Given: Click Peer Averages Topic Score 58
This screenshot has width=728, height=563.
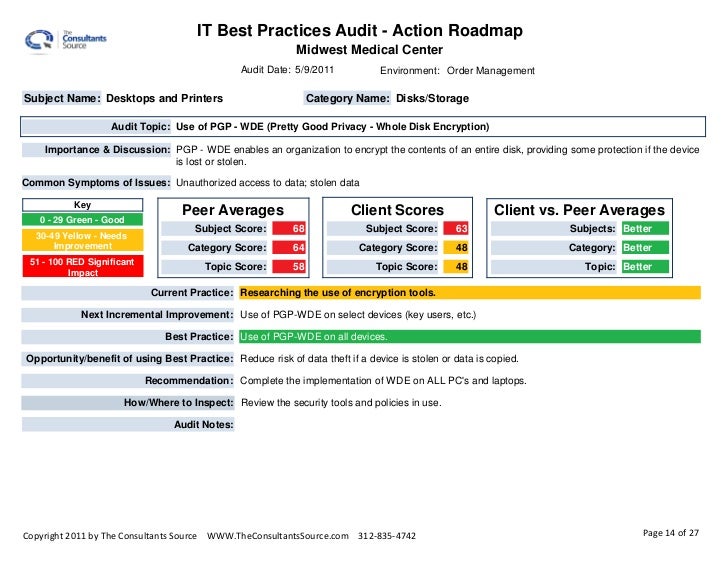Looking at the screenshot, I should click(289, 266).
